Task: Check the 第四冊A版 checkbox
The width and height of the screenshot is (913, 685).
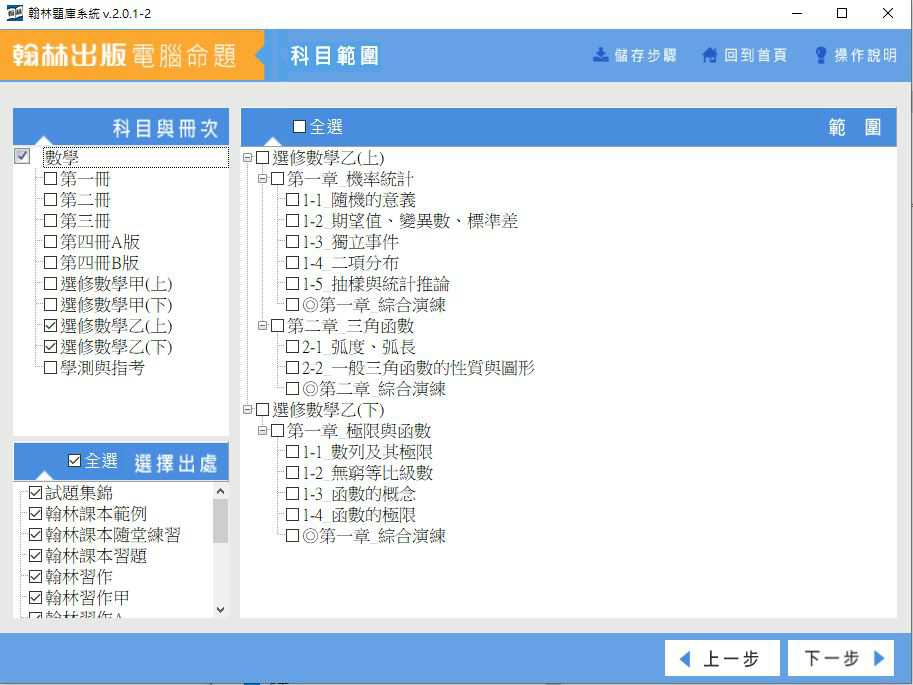Action: (51, 241)
